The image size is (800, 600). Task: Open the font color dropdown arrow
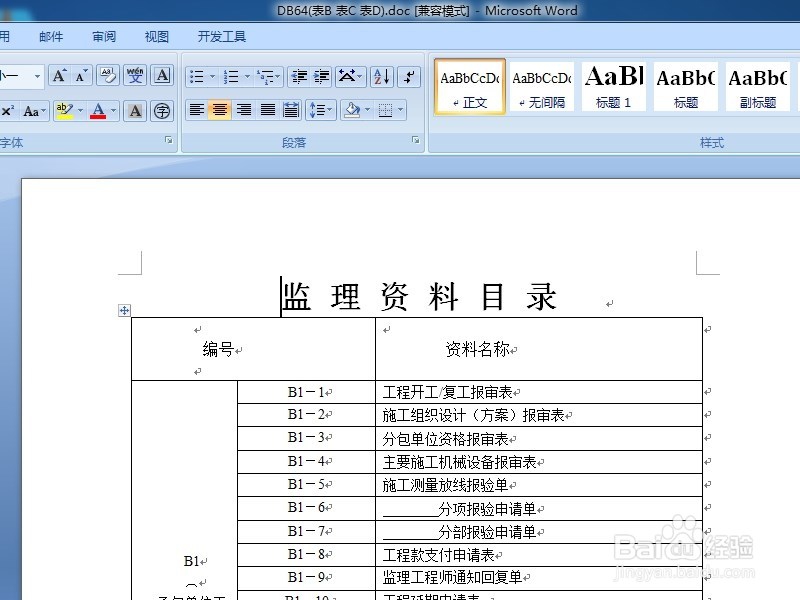[x=111, y=110]
